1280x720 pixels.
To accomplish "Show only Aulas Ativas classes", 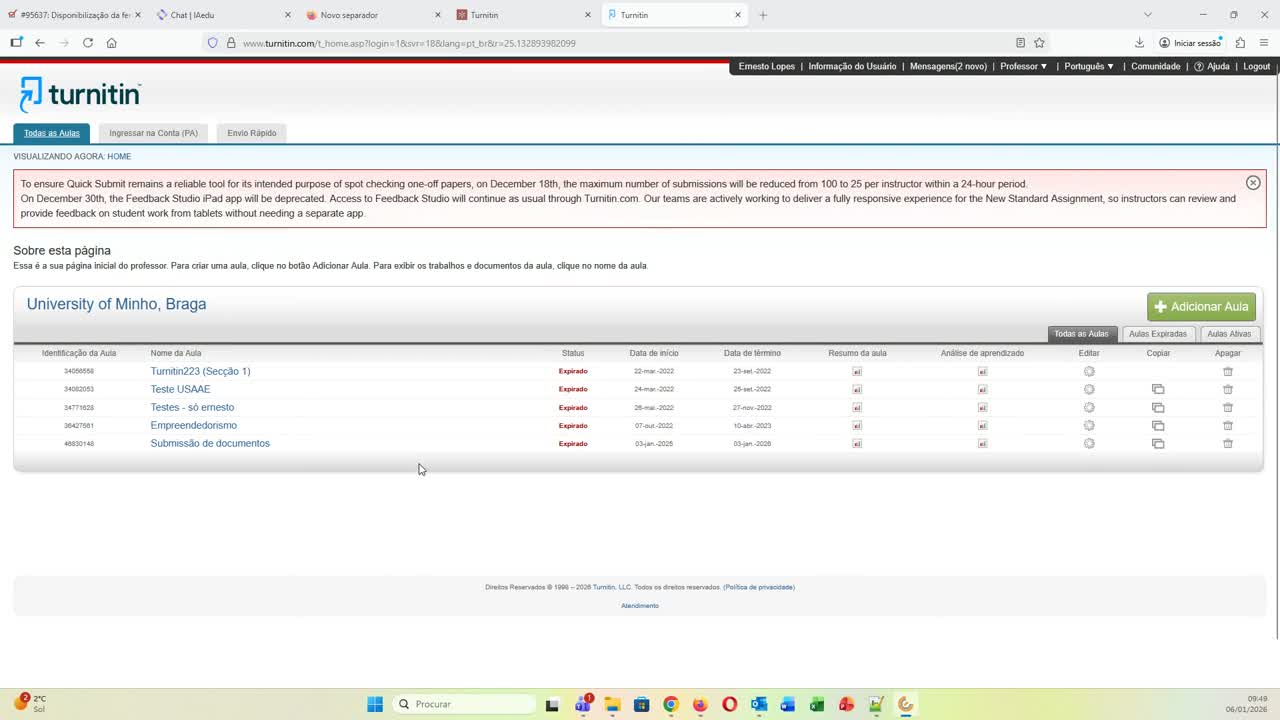I will click(x=1228, y=333).
